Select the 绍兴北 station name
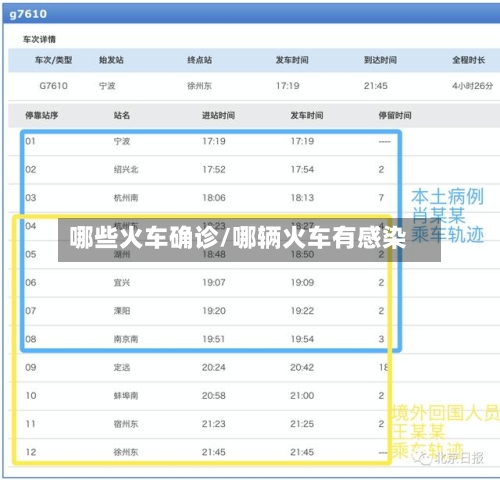Image resolution: width=500 pixels, height=480 pixels. pos(126,170)
